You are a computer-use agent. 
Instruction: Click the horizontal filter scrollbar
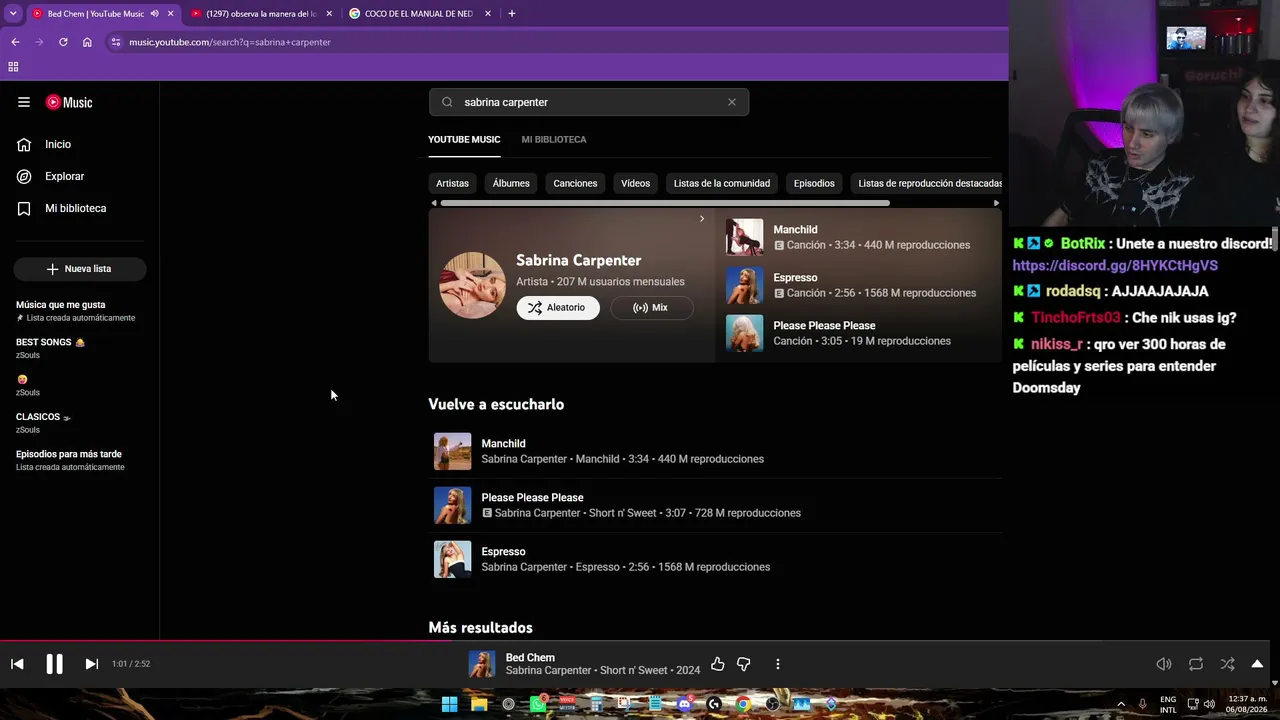tap(665, 203)
